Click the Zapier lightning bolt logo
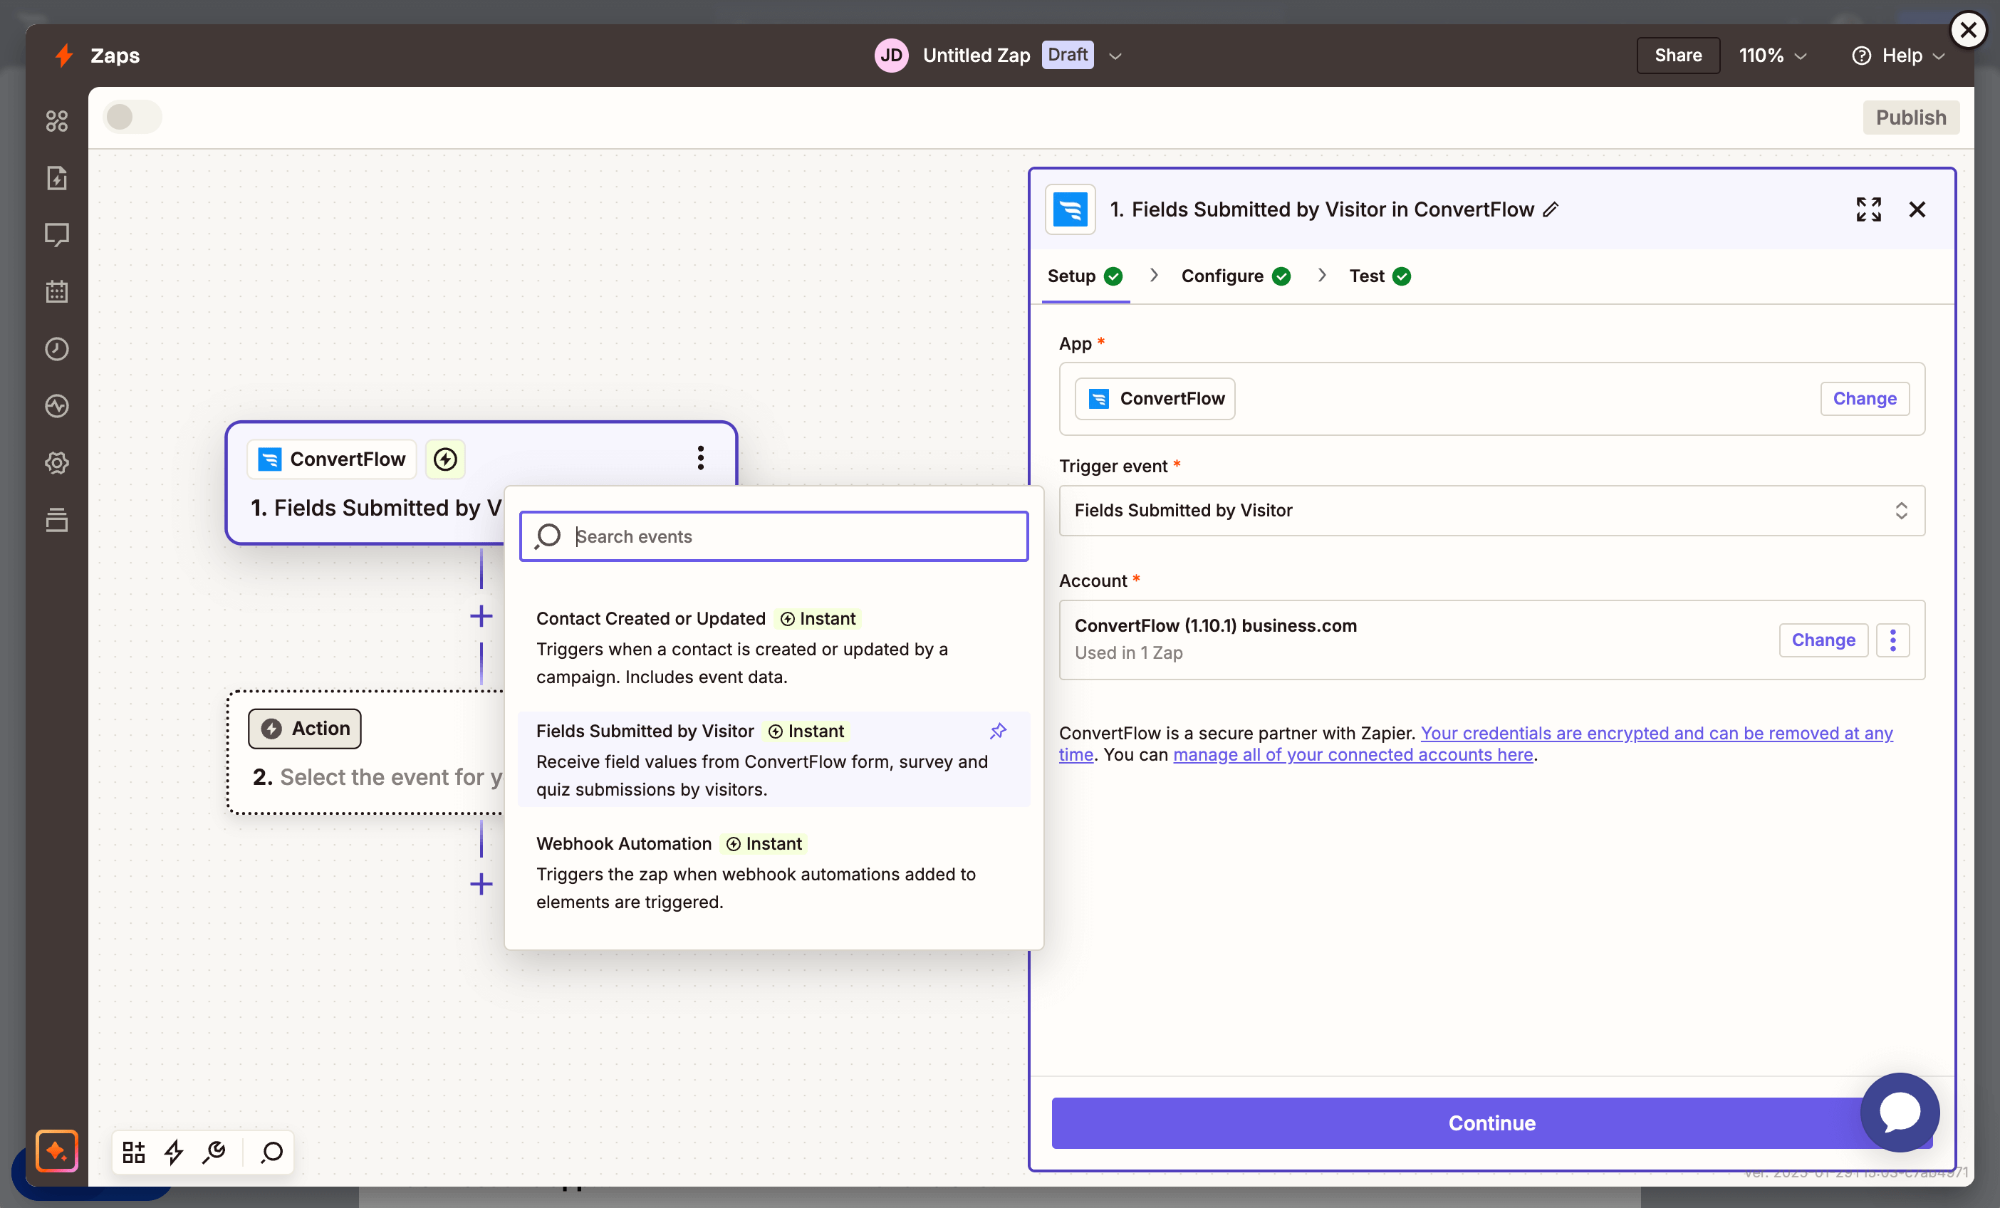The height and width of the screenshot is (1208, 2000). coord(64,55)
